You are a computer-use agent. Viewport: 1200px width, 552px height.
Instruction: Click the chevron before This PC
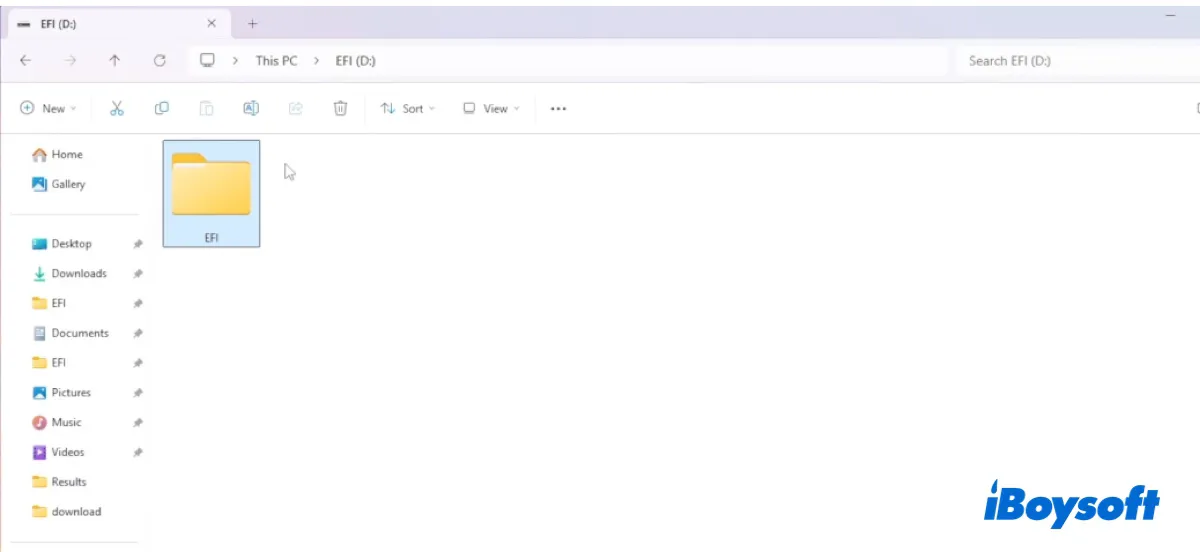click(x=235, y=61)
